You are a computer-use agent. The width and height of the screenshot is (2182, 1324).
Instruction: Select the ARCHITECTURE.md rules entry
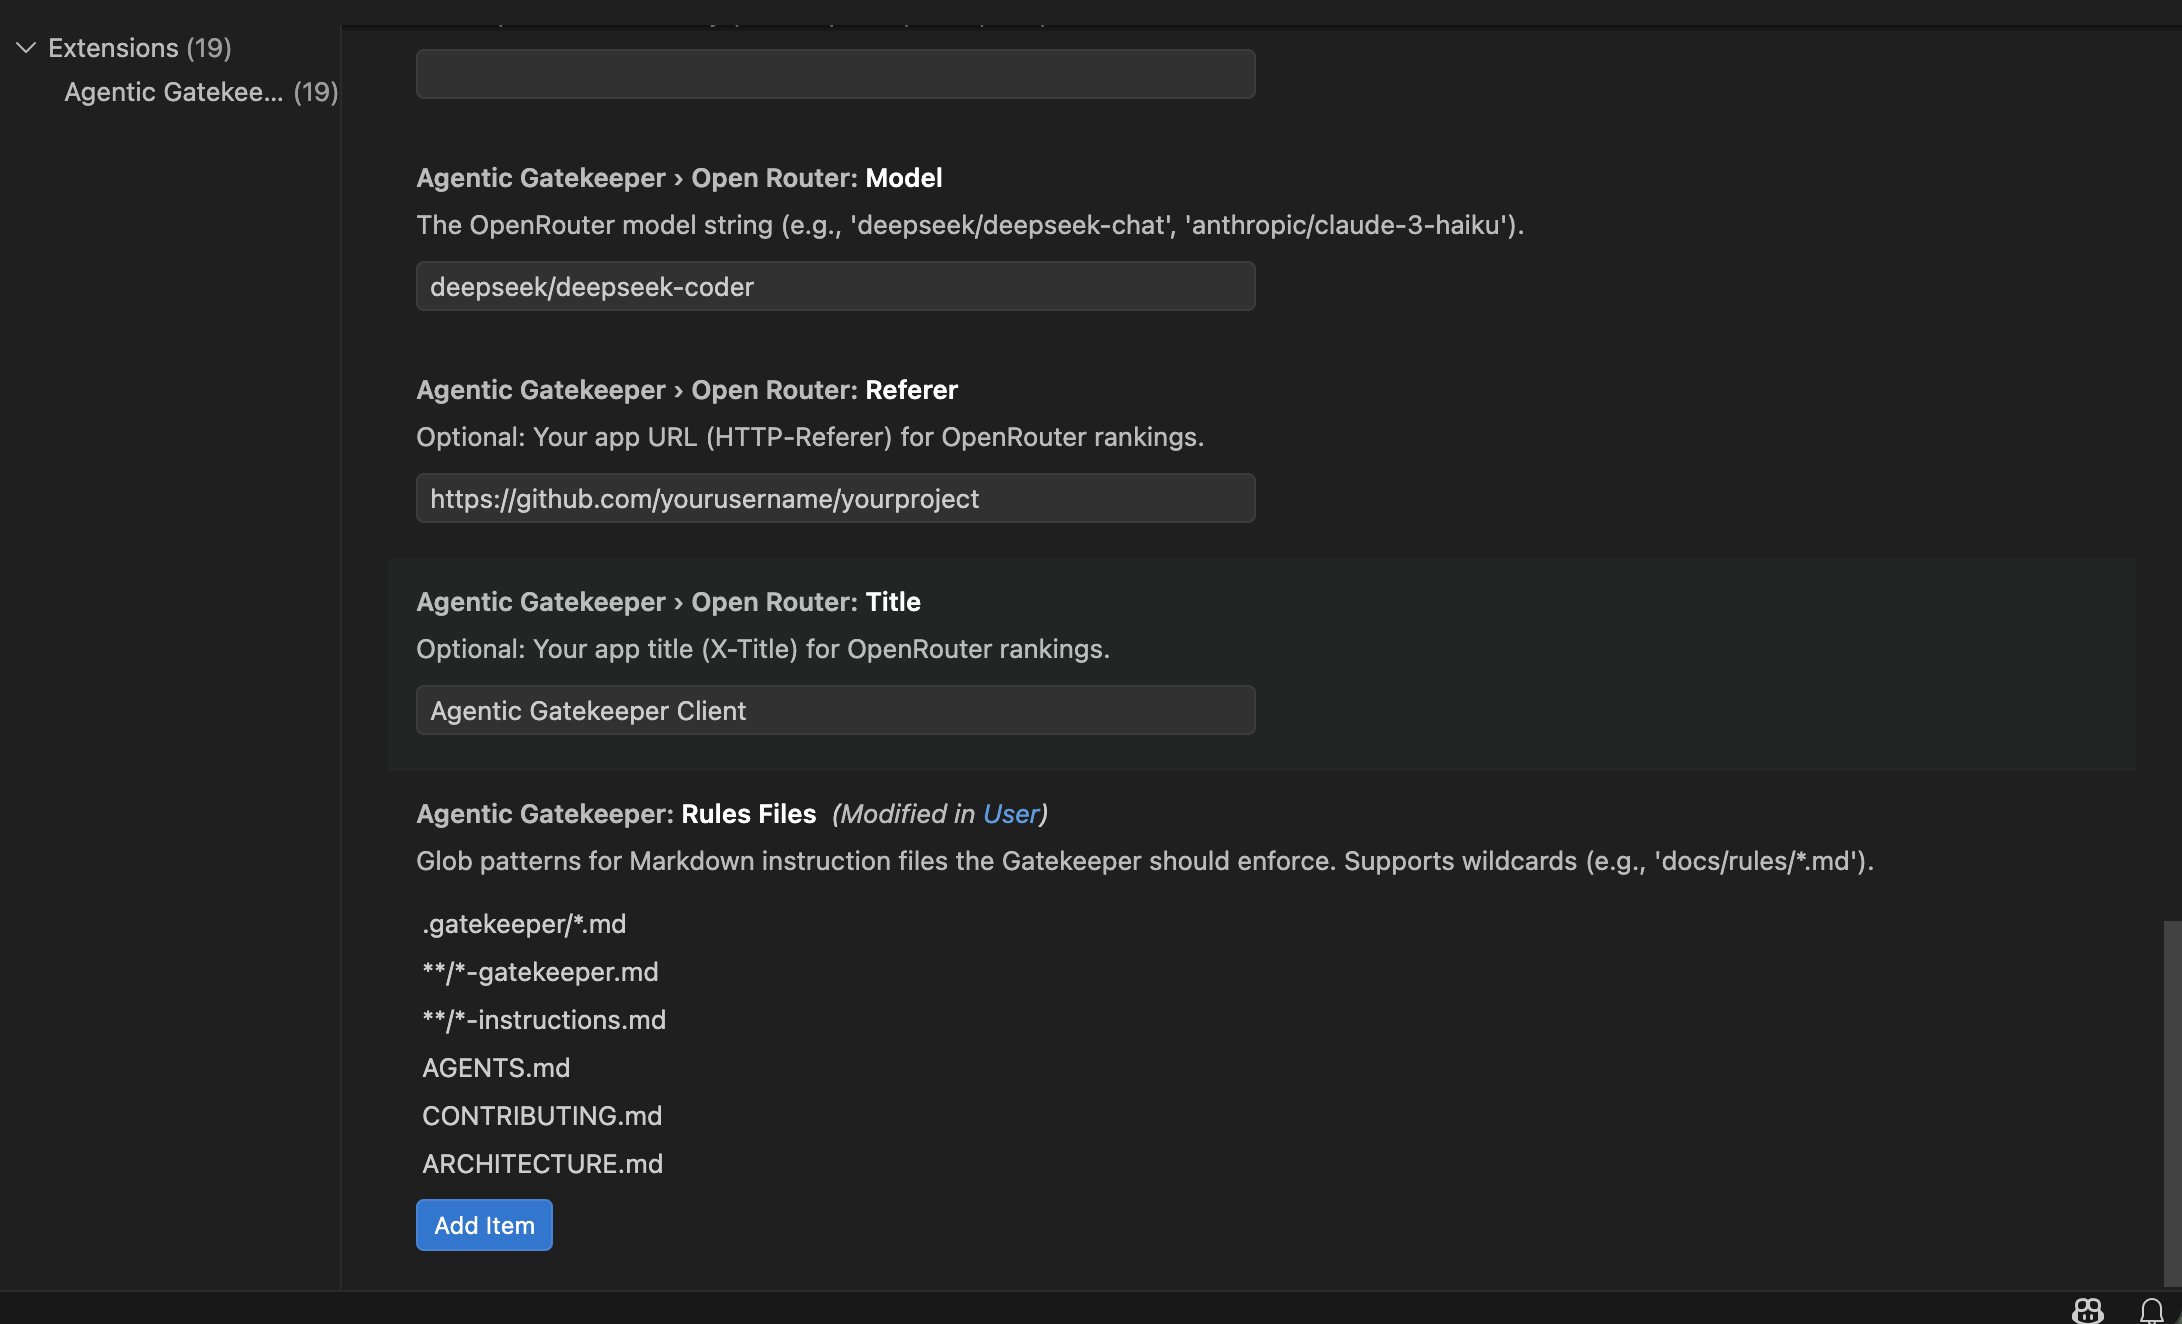click(542, 1163)
